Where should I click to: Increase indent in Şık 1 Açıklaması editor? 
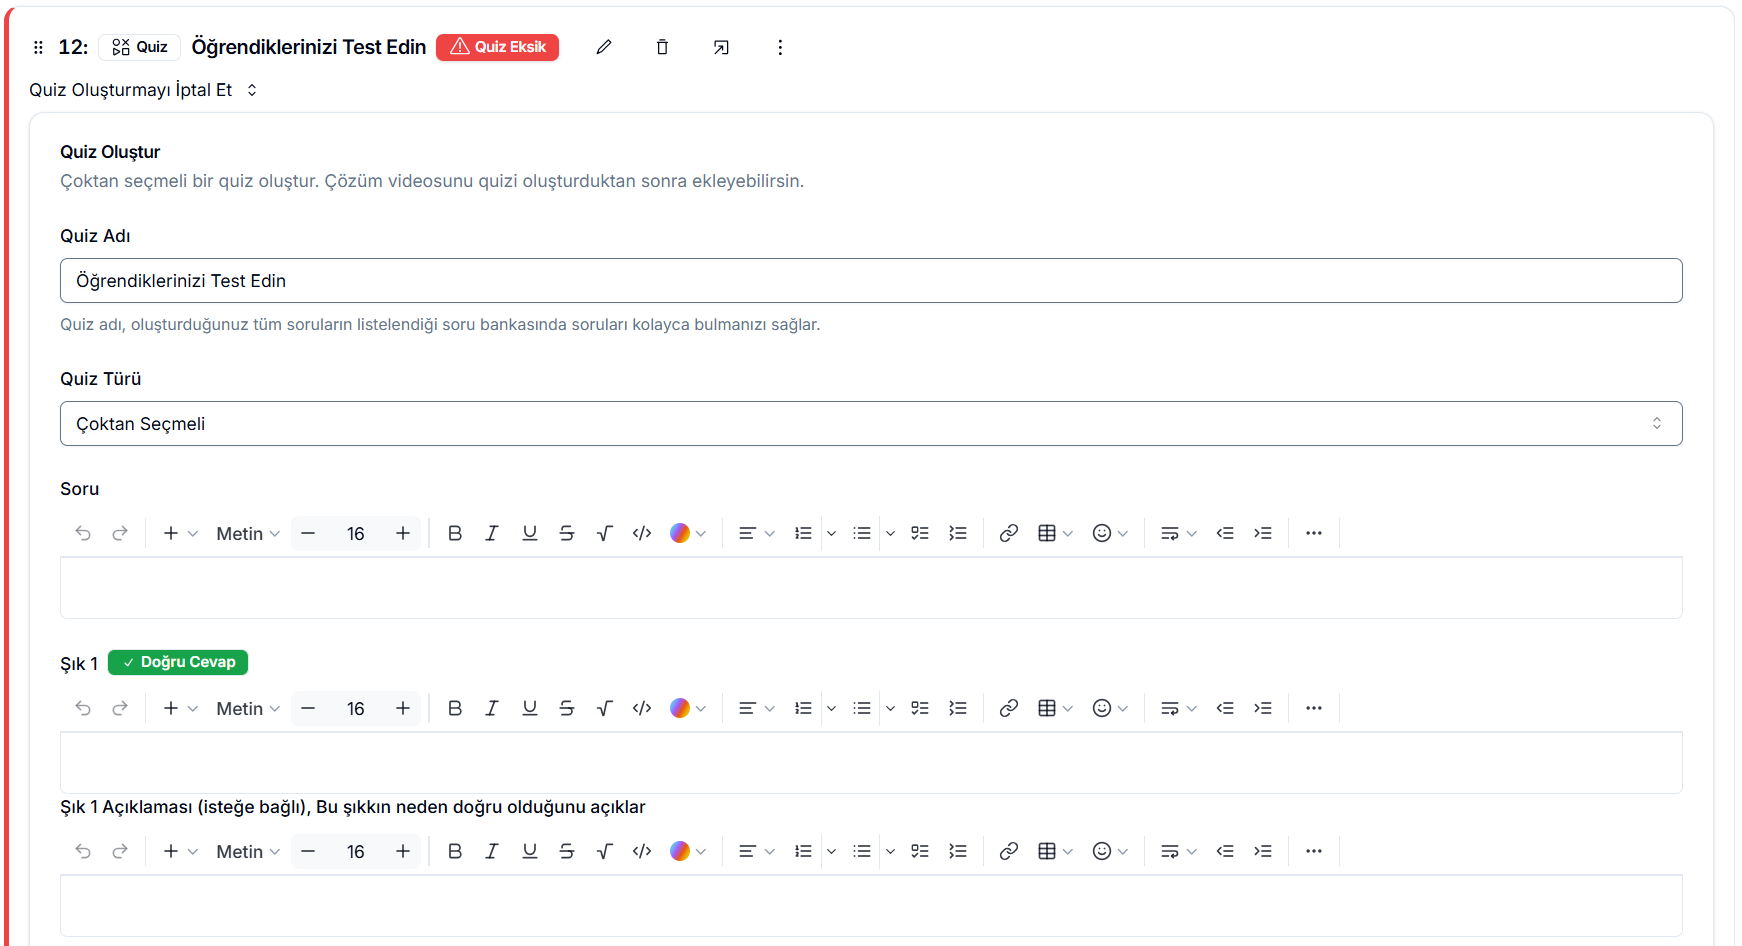(x=1263, y=851)
